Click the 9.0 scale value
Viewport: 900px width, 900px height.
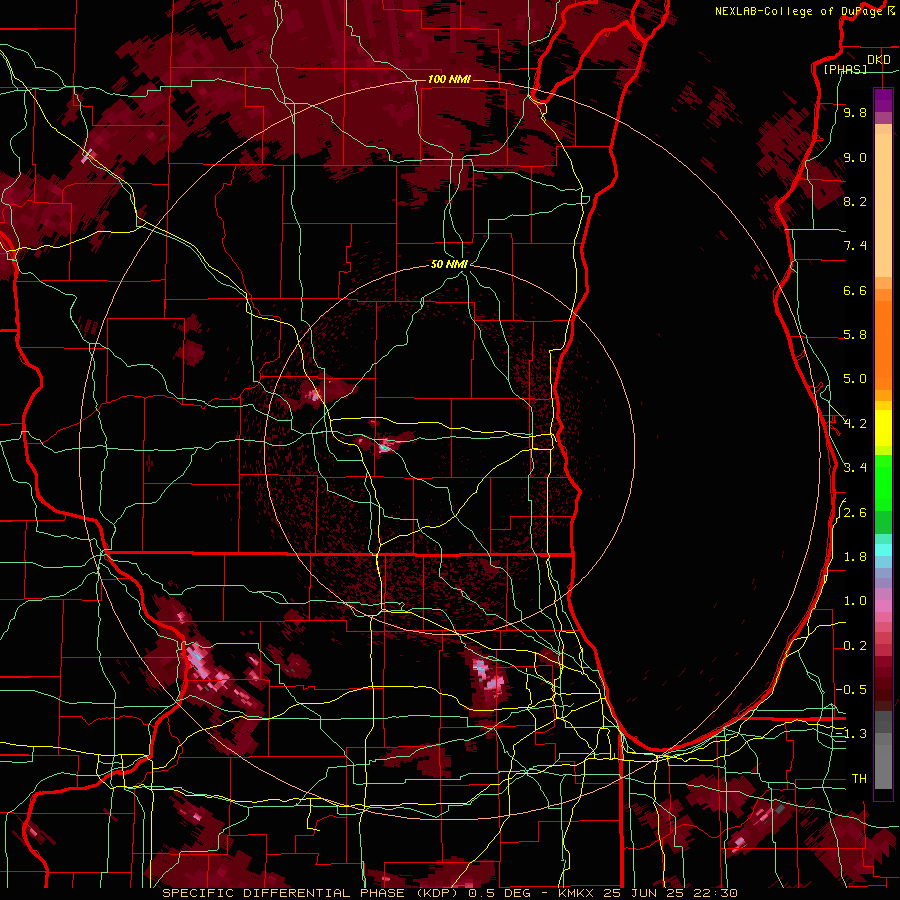tap(855, 157)
